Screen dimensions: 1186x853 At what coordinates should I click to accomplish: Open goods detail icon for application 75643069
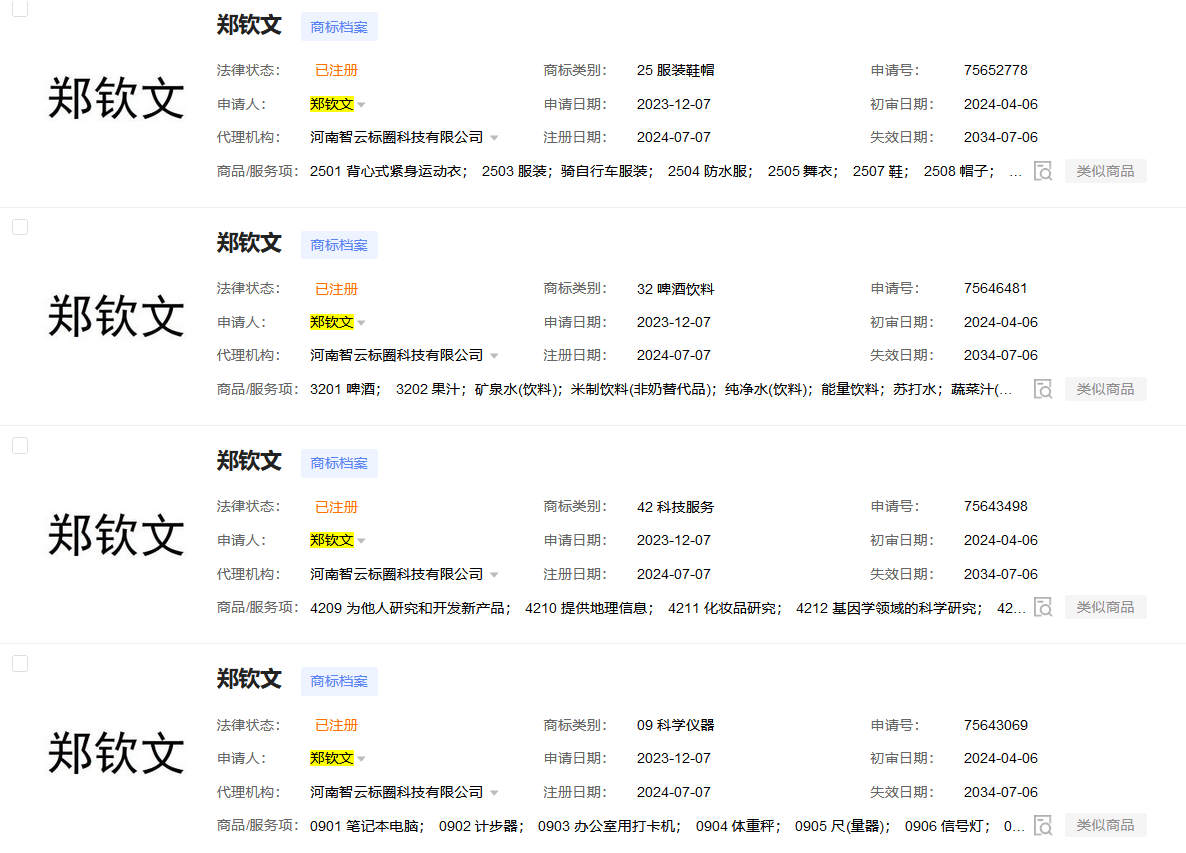pos(1043,825)
